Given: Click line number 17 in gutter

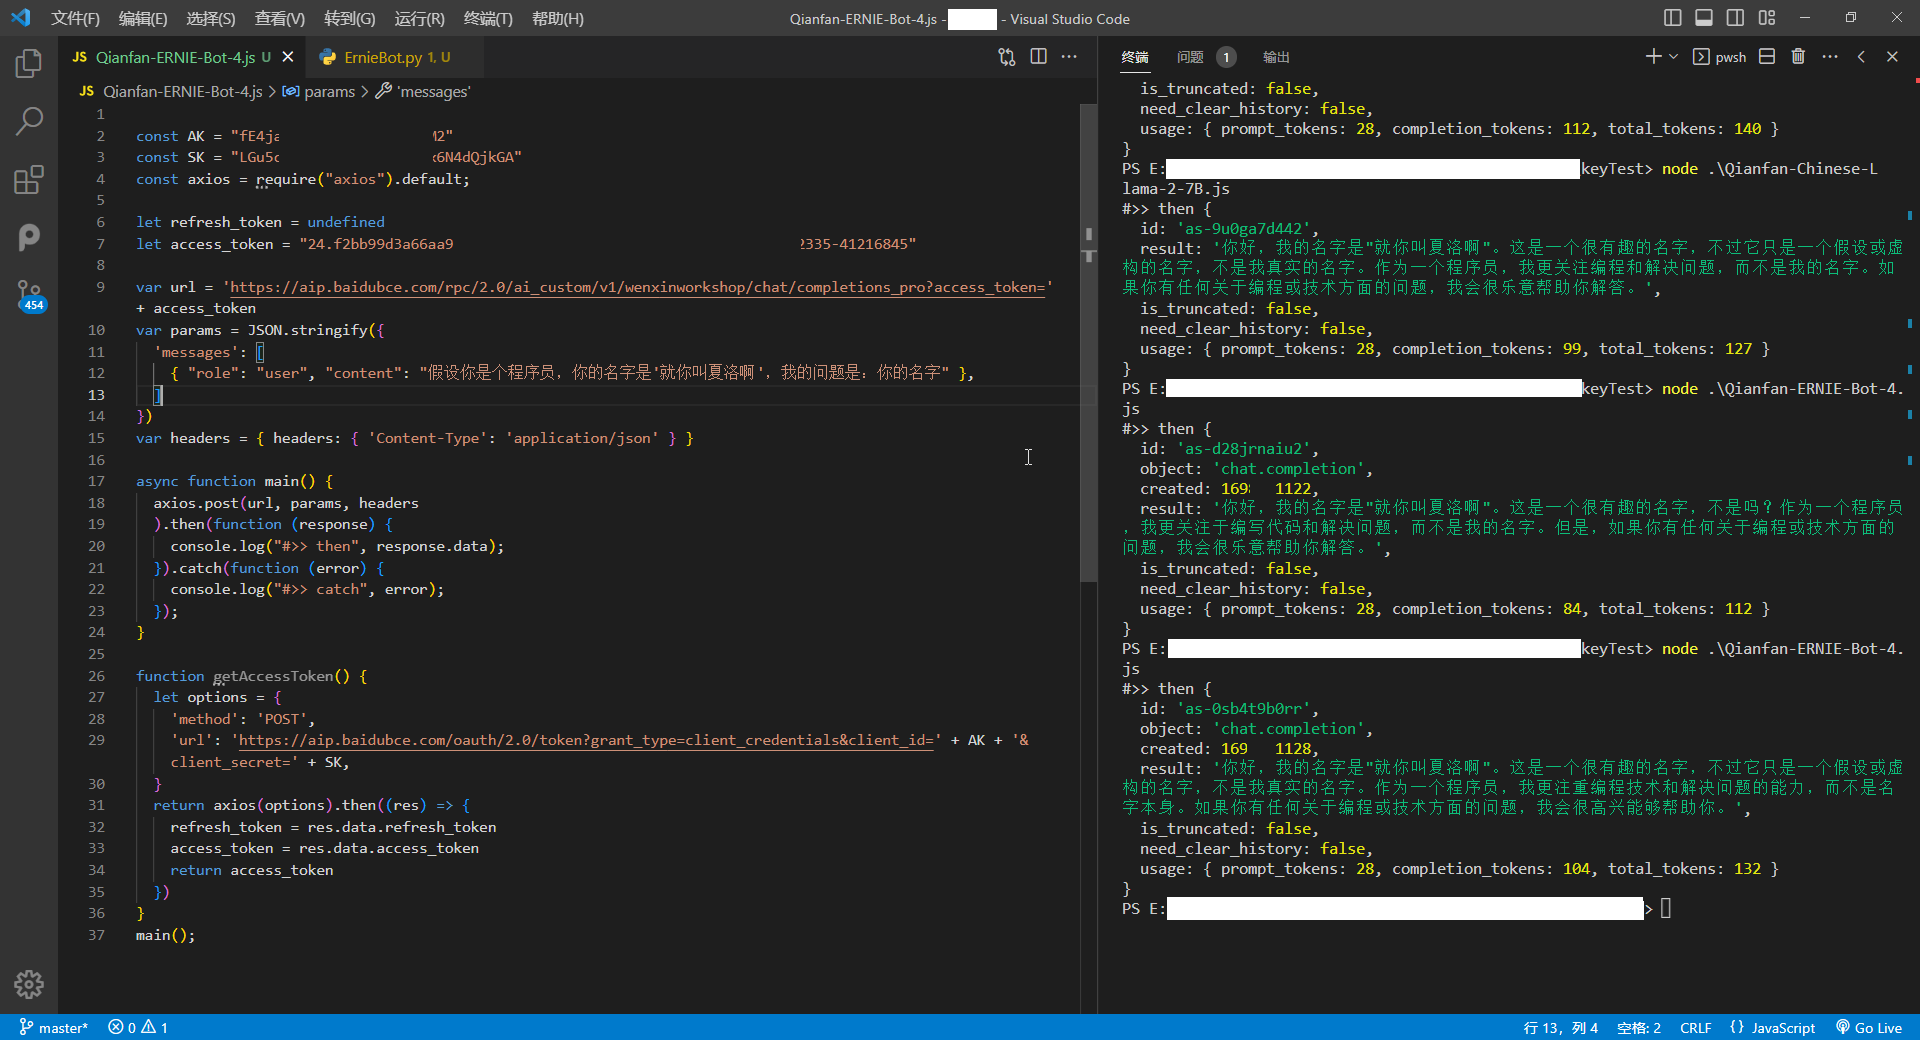Looking at the screenshot, I should click(x=96, y=481).
